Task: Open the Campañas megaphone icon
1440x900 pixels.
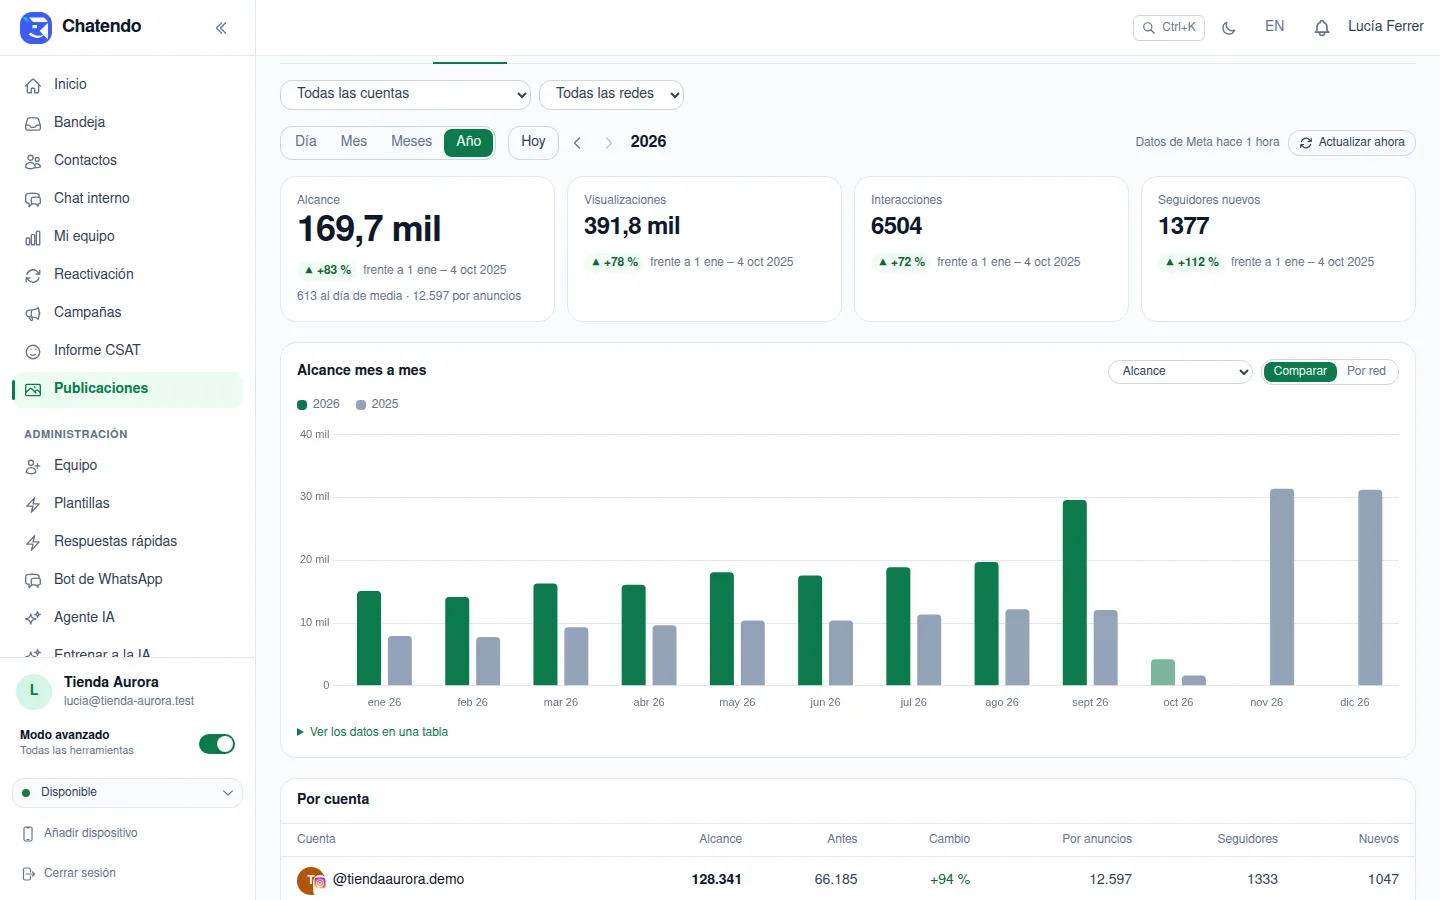Action: (x=33, y=313)
